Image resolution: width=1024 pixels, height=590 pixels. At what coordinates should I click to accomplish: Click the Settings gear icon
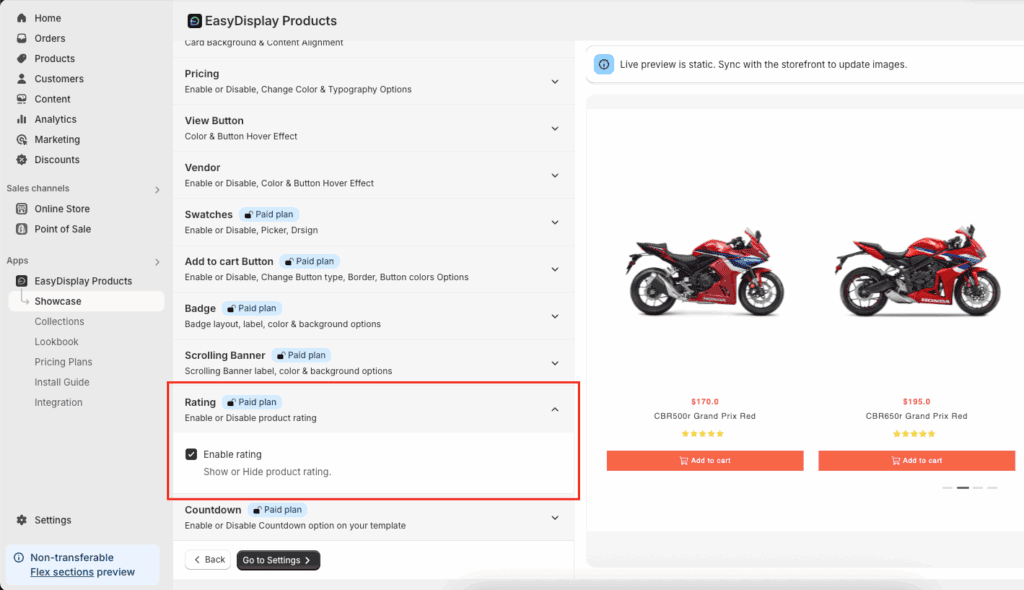point(22,520)
